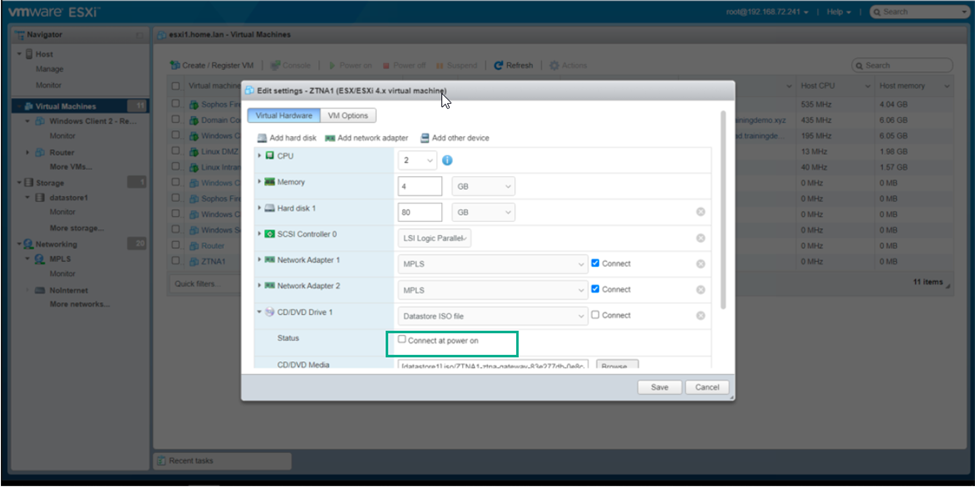Screen dimensions: 975x487
Task: Check Connect for CD/DVD Drive 1
Action: click(x=595, y=315)
